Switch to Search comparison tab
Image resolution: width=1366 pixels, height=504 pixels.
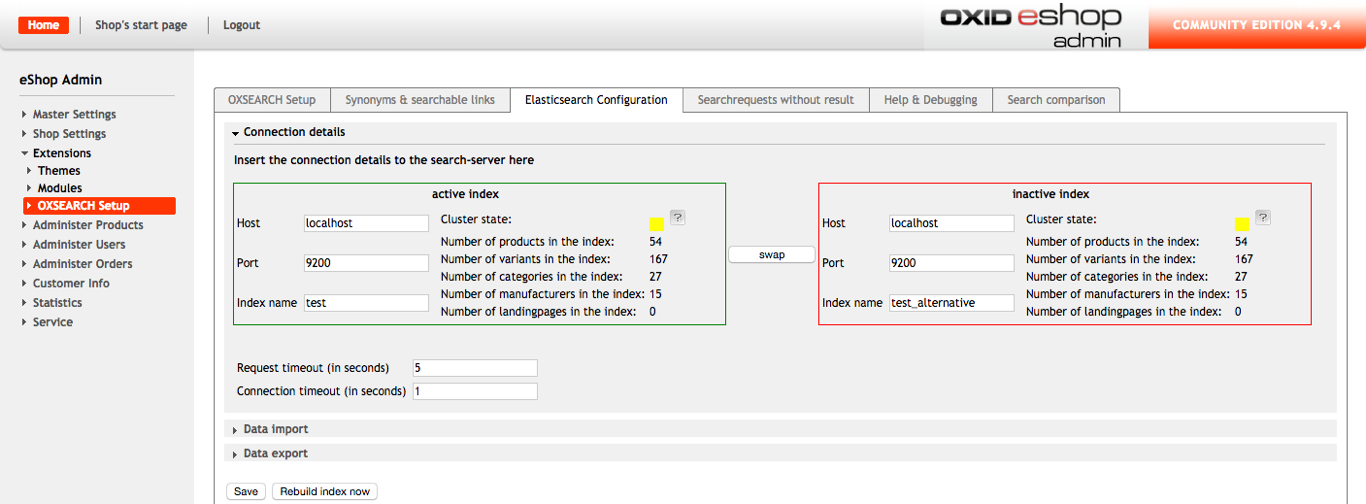(1056, 100)
